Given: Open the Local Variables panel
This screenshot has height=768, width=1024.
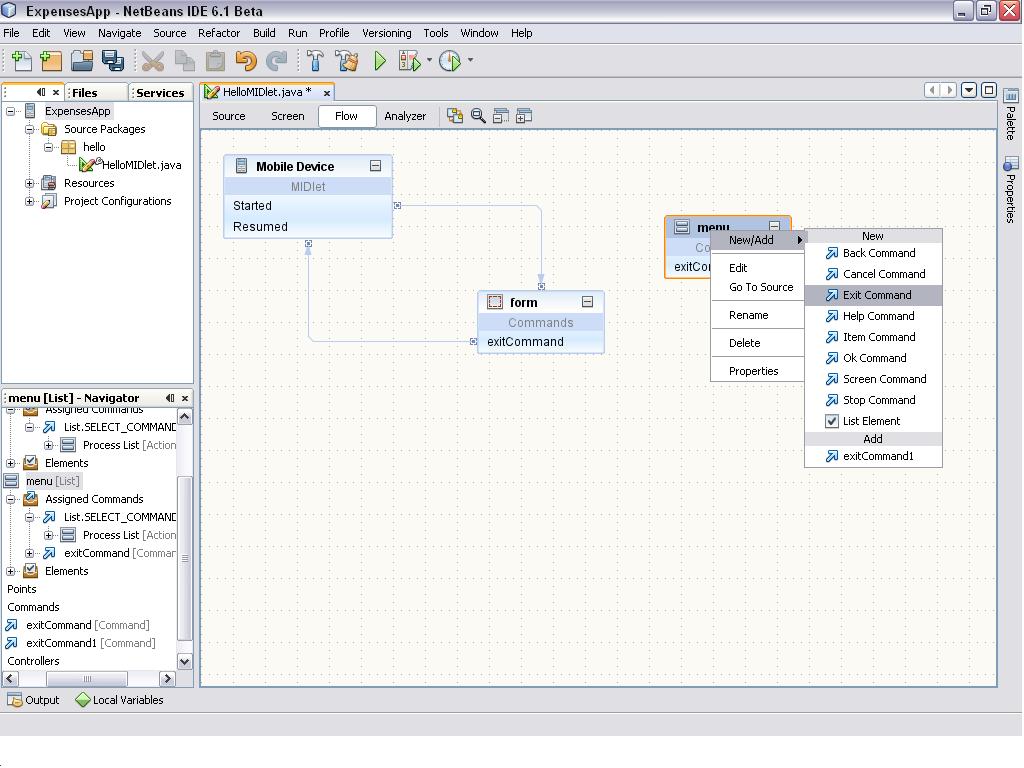Looking at the screenshot, I should click(120, 700).
